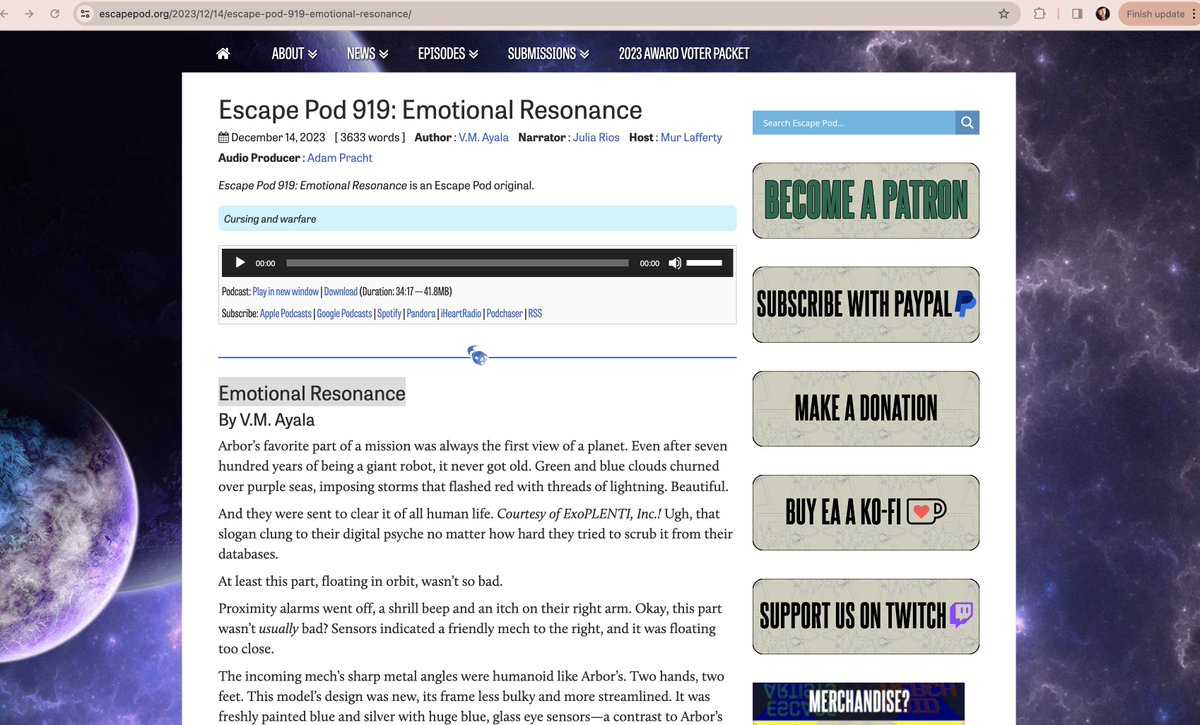
Task: Click Support Us on Twitch banner
Action: pos(866,616)
